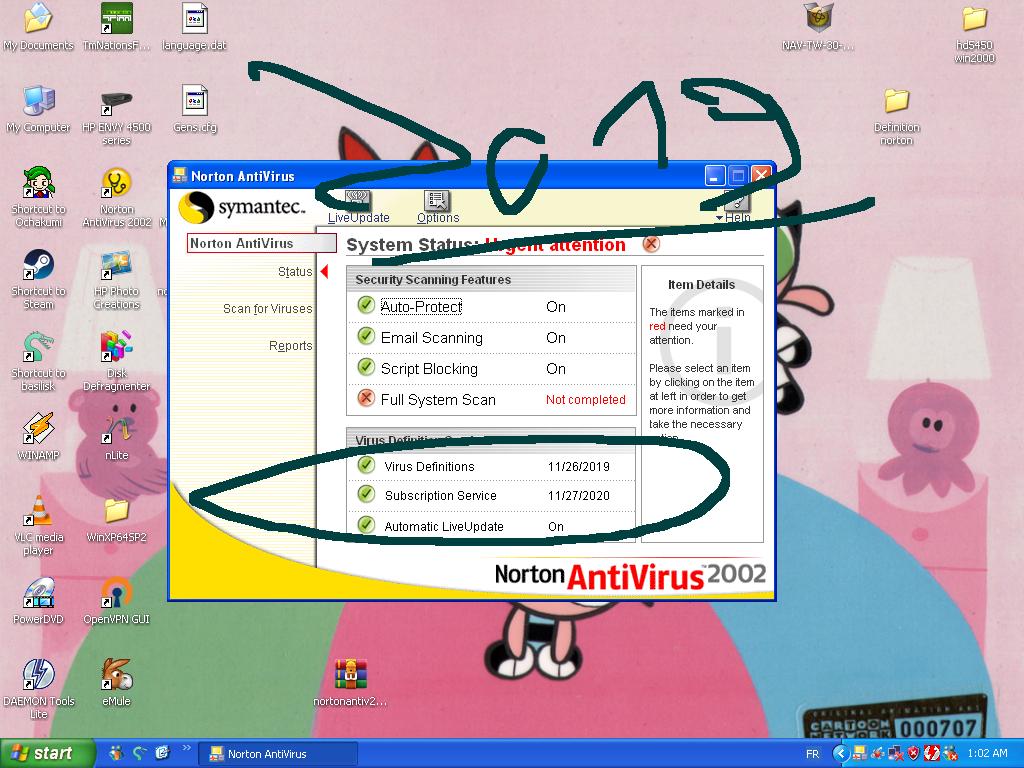Viewport: 1024px width, 768px height.
Task: Click green check icon beside Virus Definitions
Action: click(366, 465)
